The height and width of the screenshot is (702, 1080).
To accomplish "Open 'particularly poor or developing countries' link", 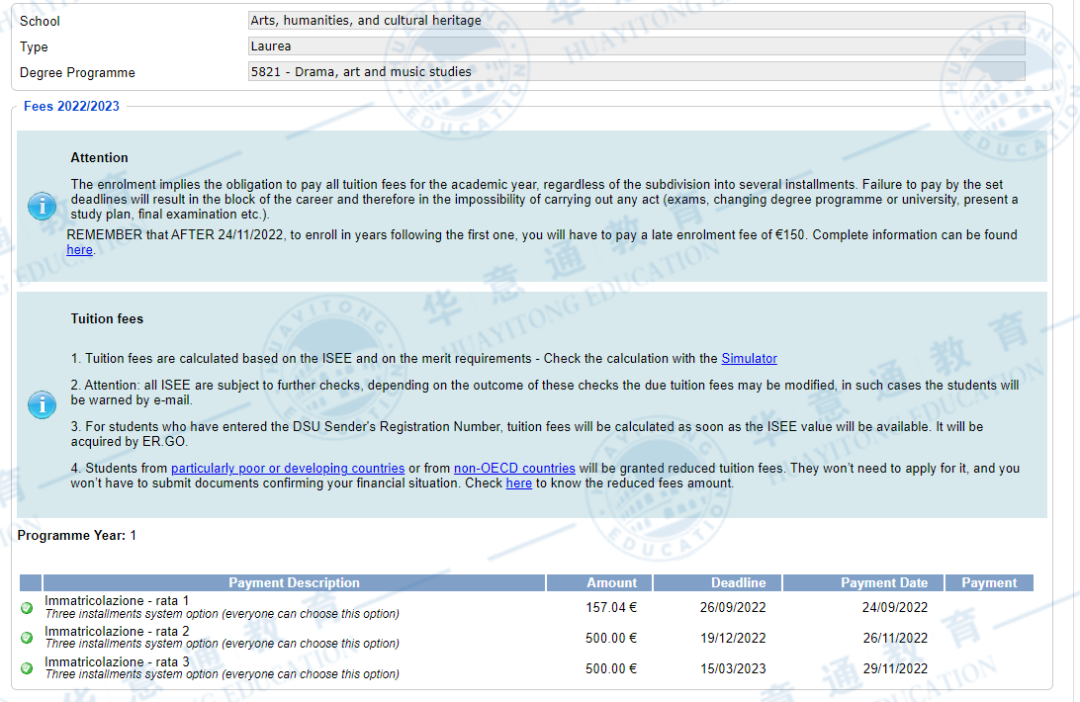I will point(287,468).
